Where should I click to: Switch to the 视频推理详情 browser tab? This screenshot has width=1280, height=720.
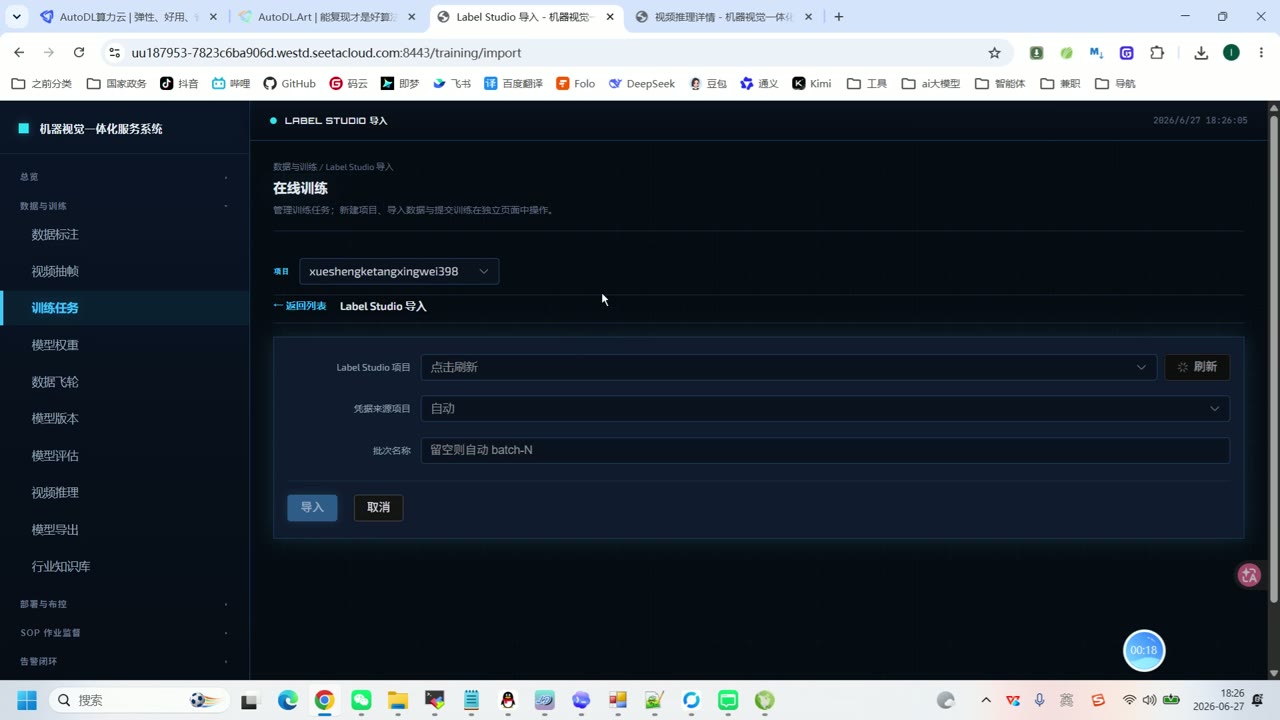point(724,17)
